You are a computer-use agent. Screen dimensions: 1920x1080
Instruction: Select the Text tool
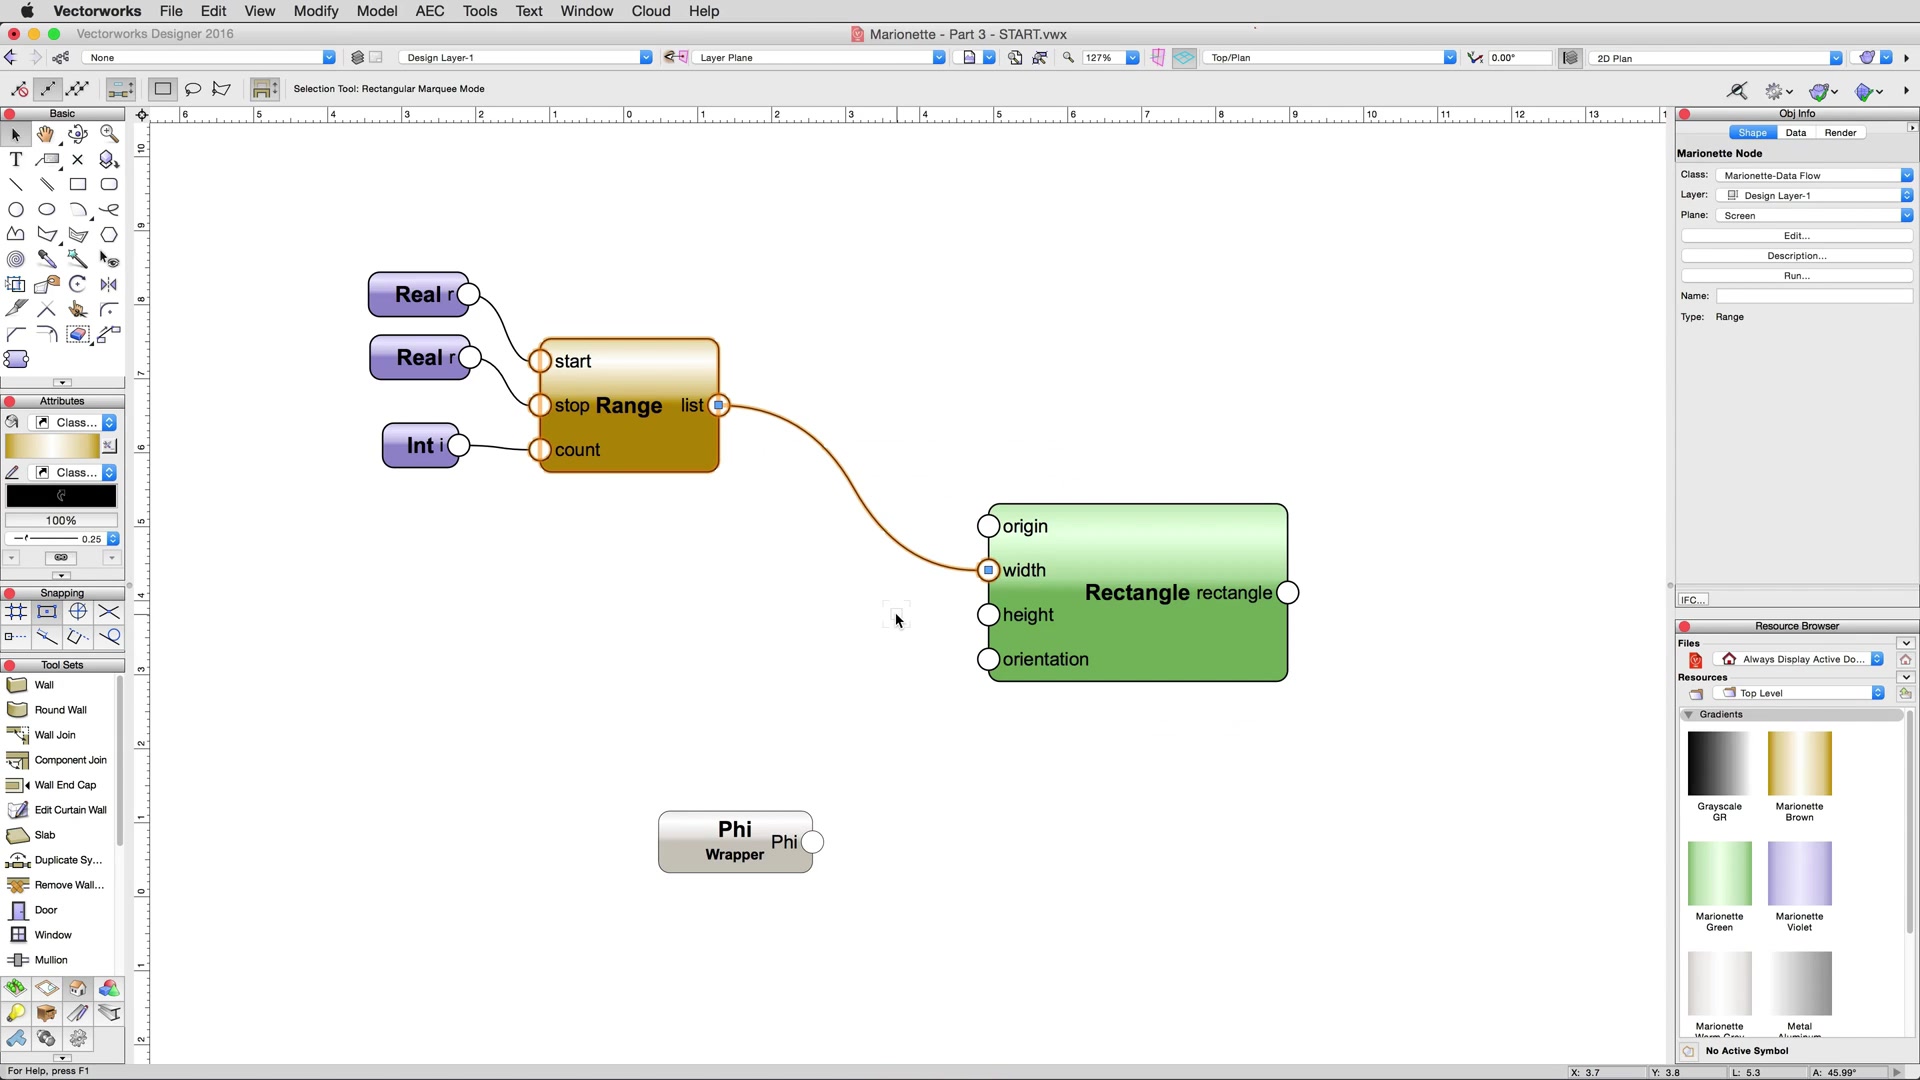15,159
